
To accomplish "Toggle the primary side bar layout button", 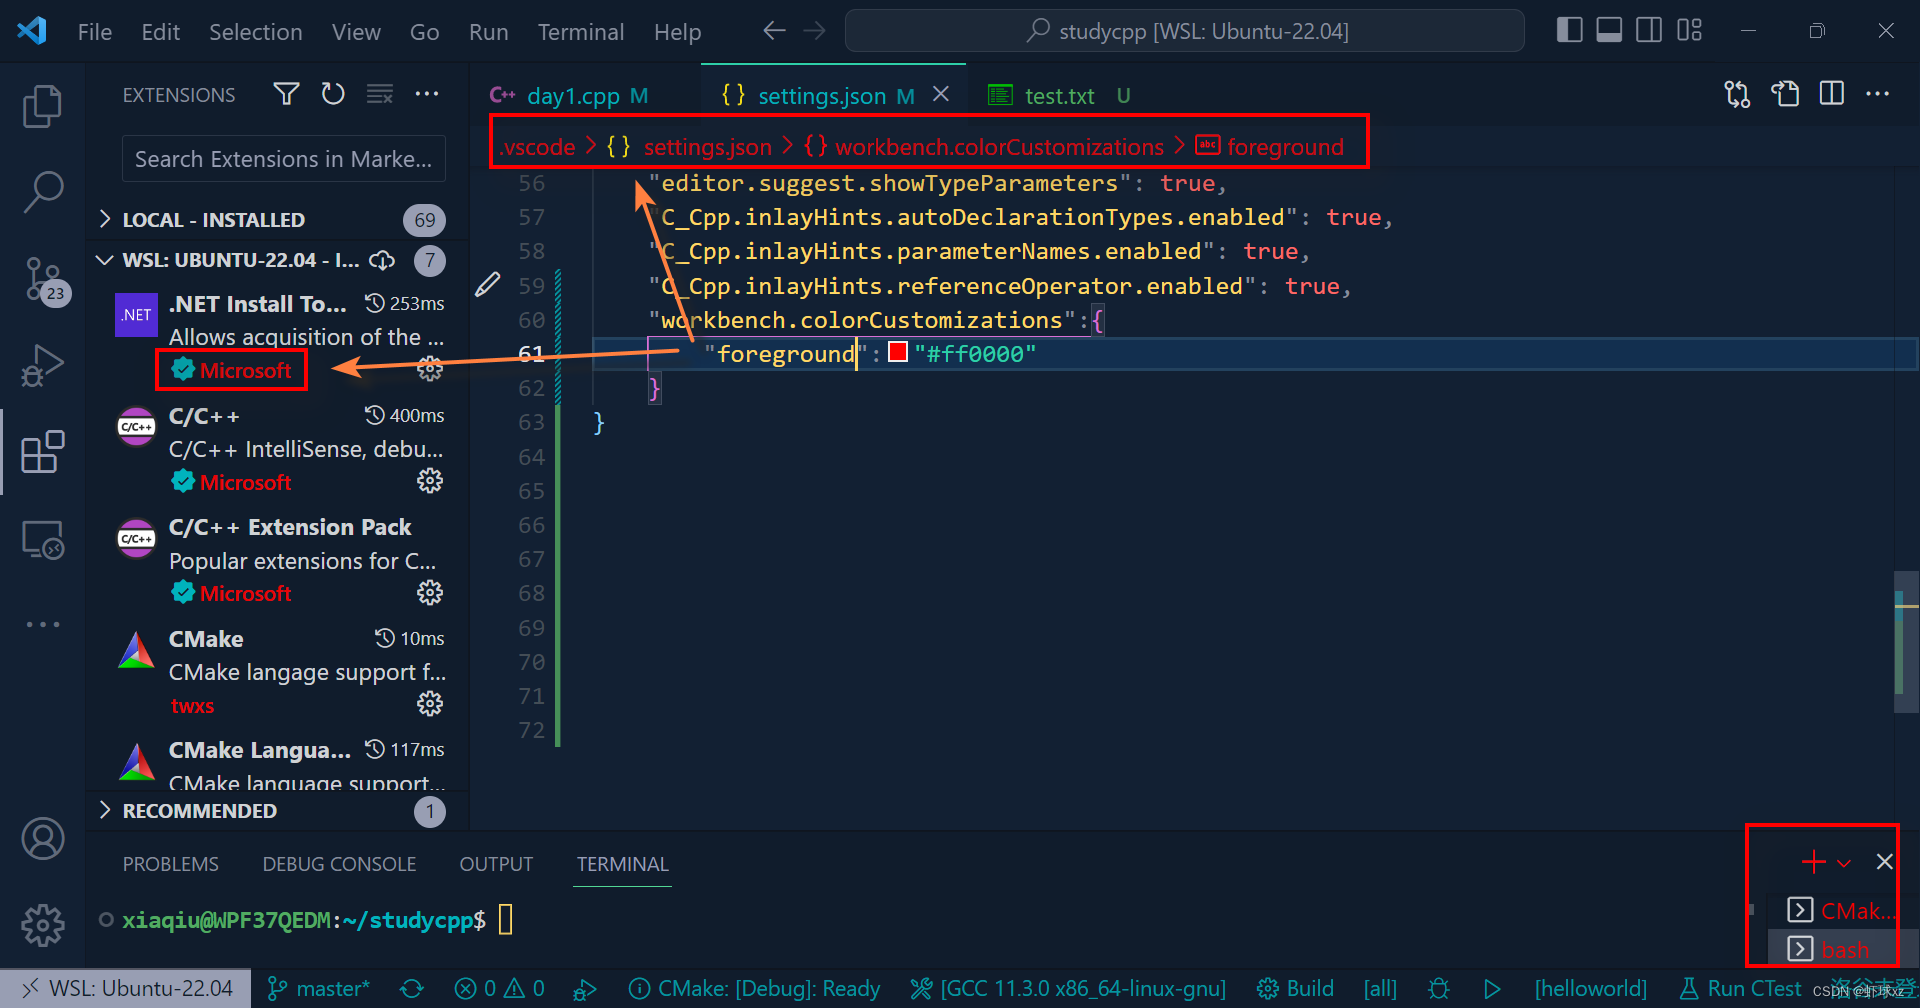I will 1570,30.
